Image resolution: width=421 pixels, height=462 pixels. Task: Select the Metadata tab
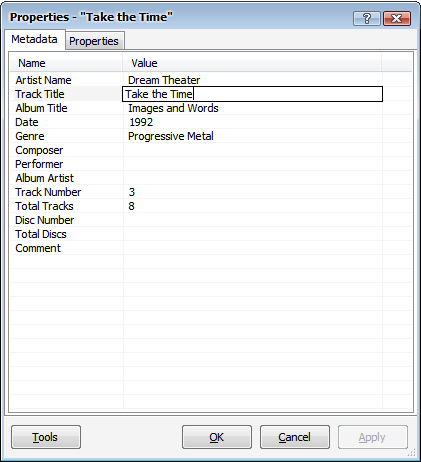[34, 39]
